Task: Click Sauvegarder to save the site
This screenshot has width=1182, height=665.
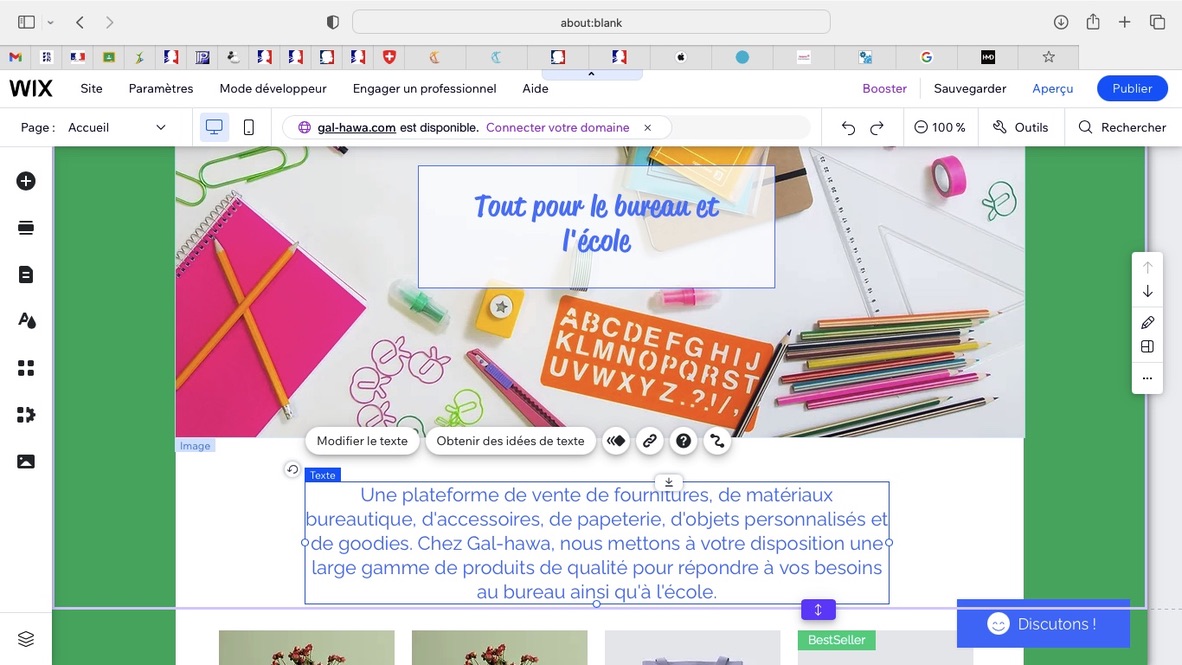Action: (969, 88)
